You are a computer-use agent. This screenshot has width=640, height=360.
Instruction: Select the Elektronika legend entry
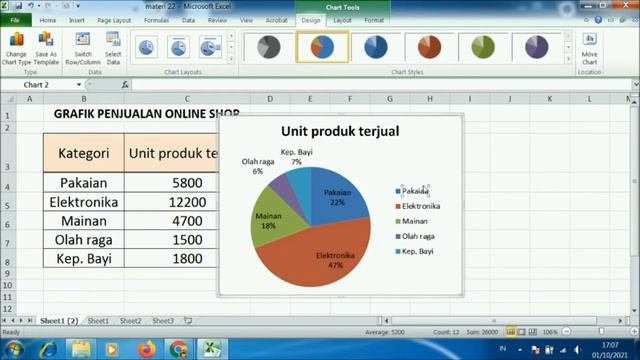point(418,206)
